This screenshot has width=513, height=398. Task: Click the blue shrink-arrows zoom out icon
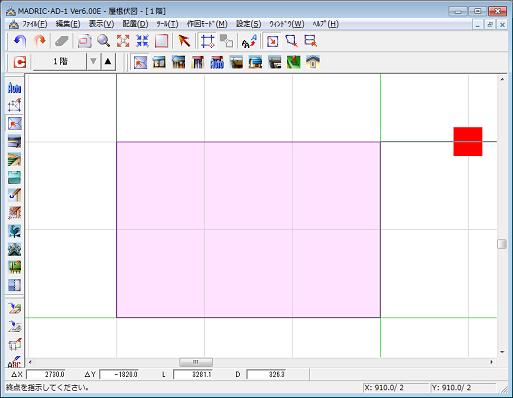coord(142,41)
